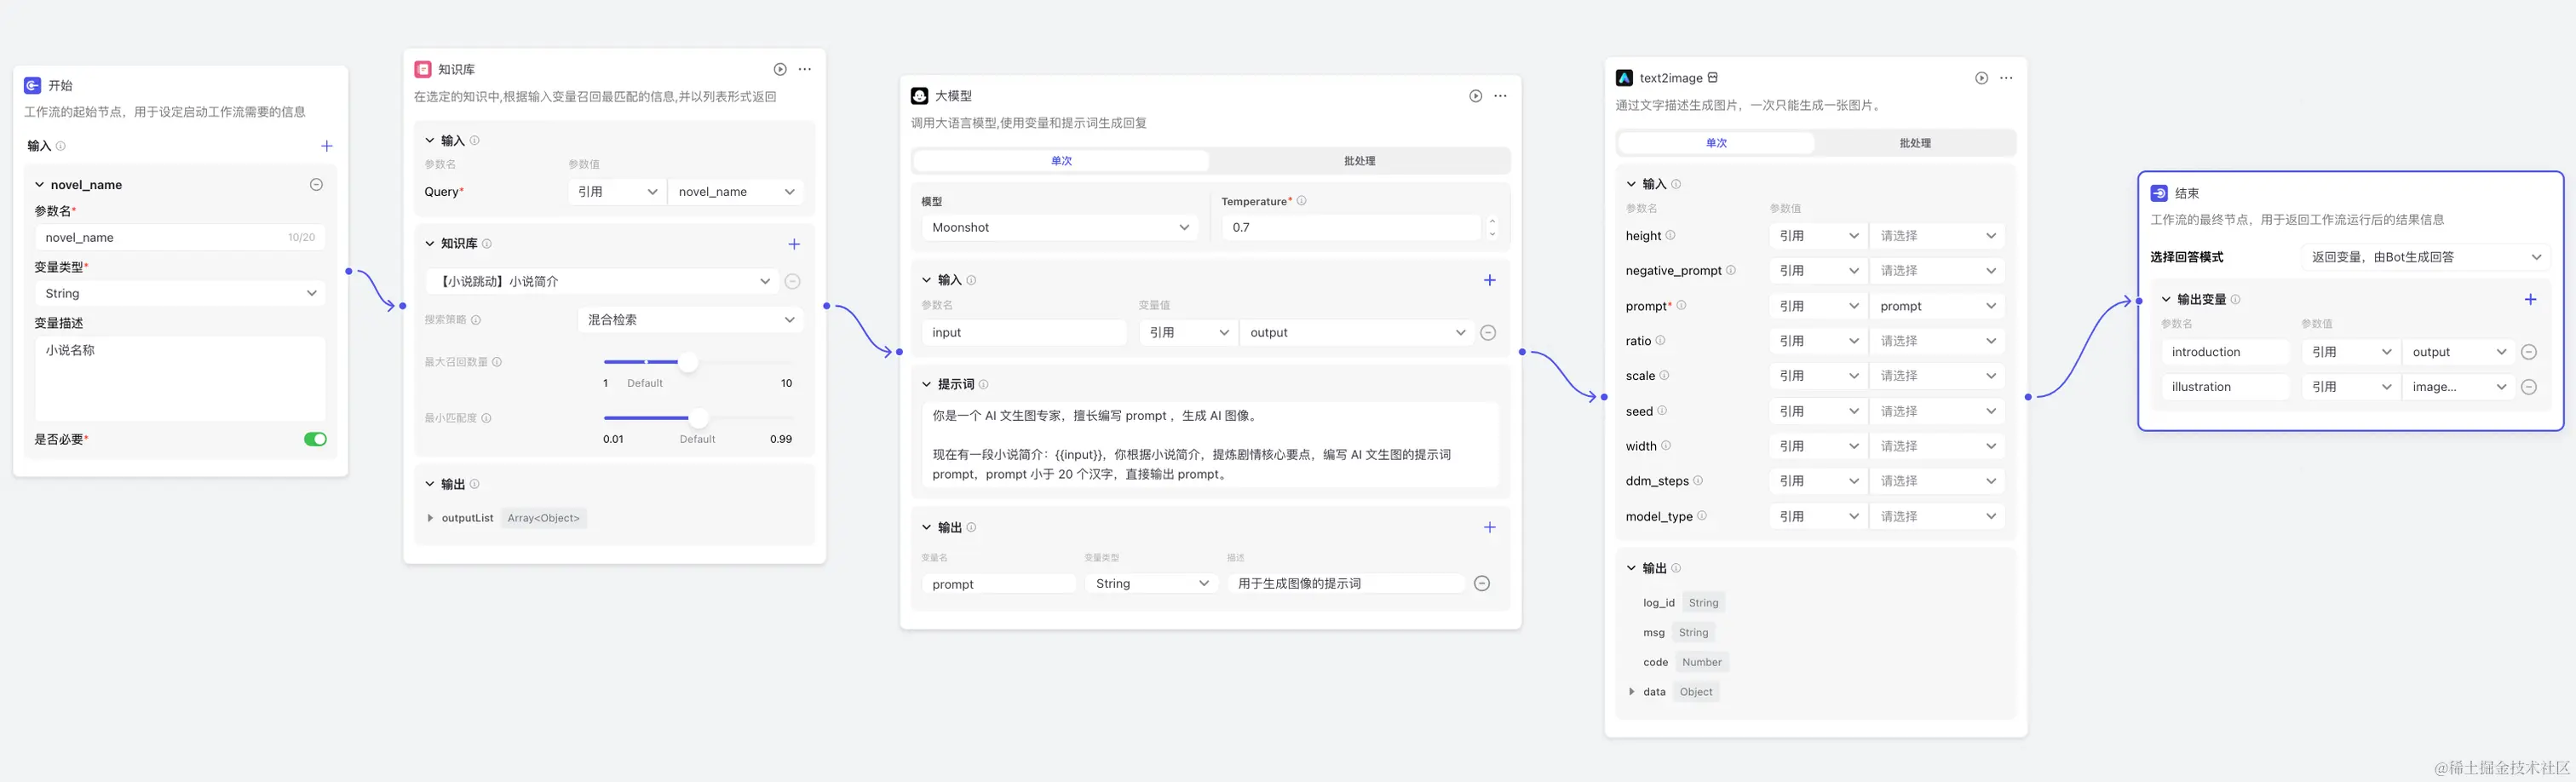Collapse the 提示词 prompt section
This screenshot has height=782, width=2576.
tap(927, 385)
